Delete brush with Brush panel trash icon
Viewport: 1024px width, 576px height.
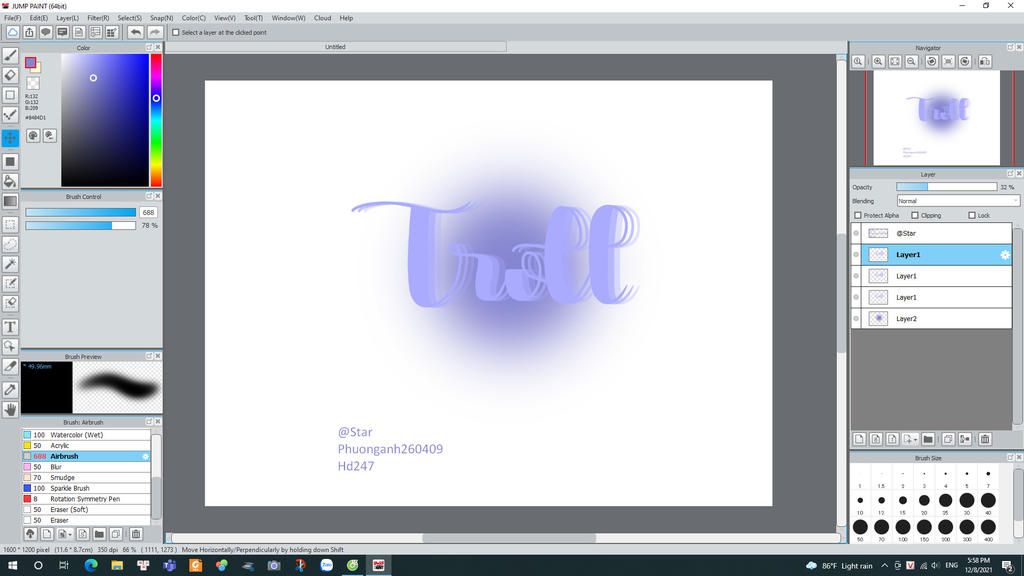point(136,534)
